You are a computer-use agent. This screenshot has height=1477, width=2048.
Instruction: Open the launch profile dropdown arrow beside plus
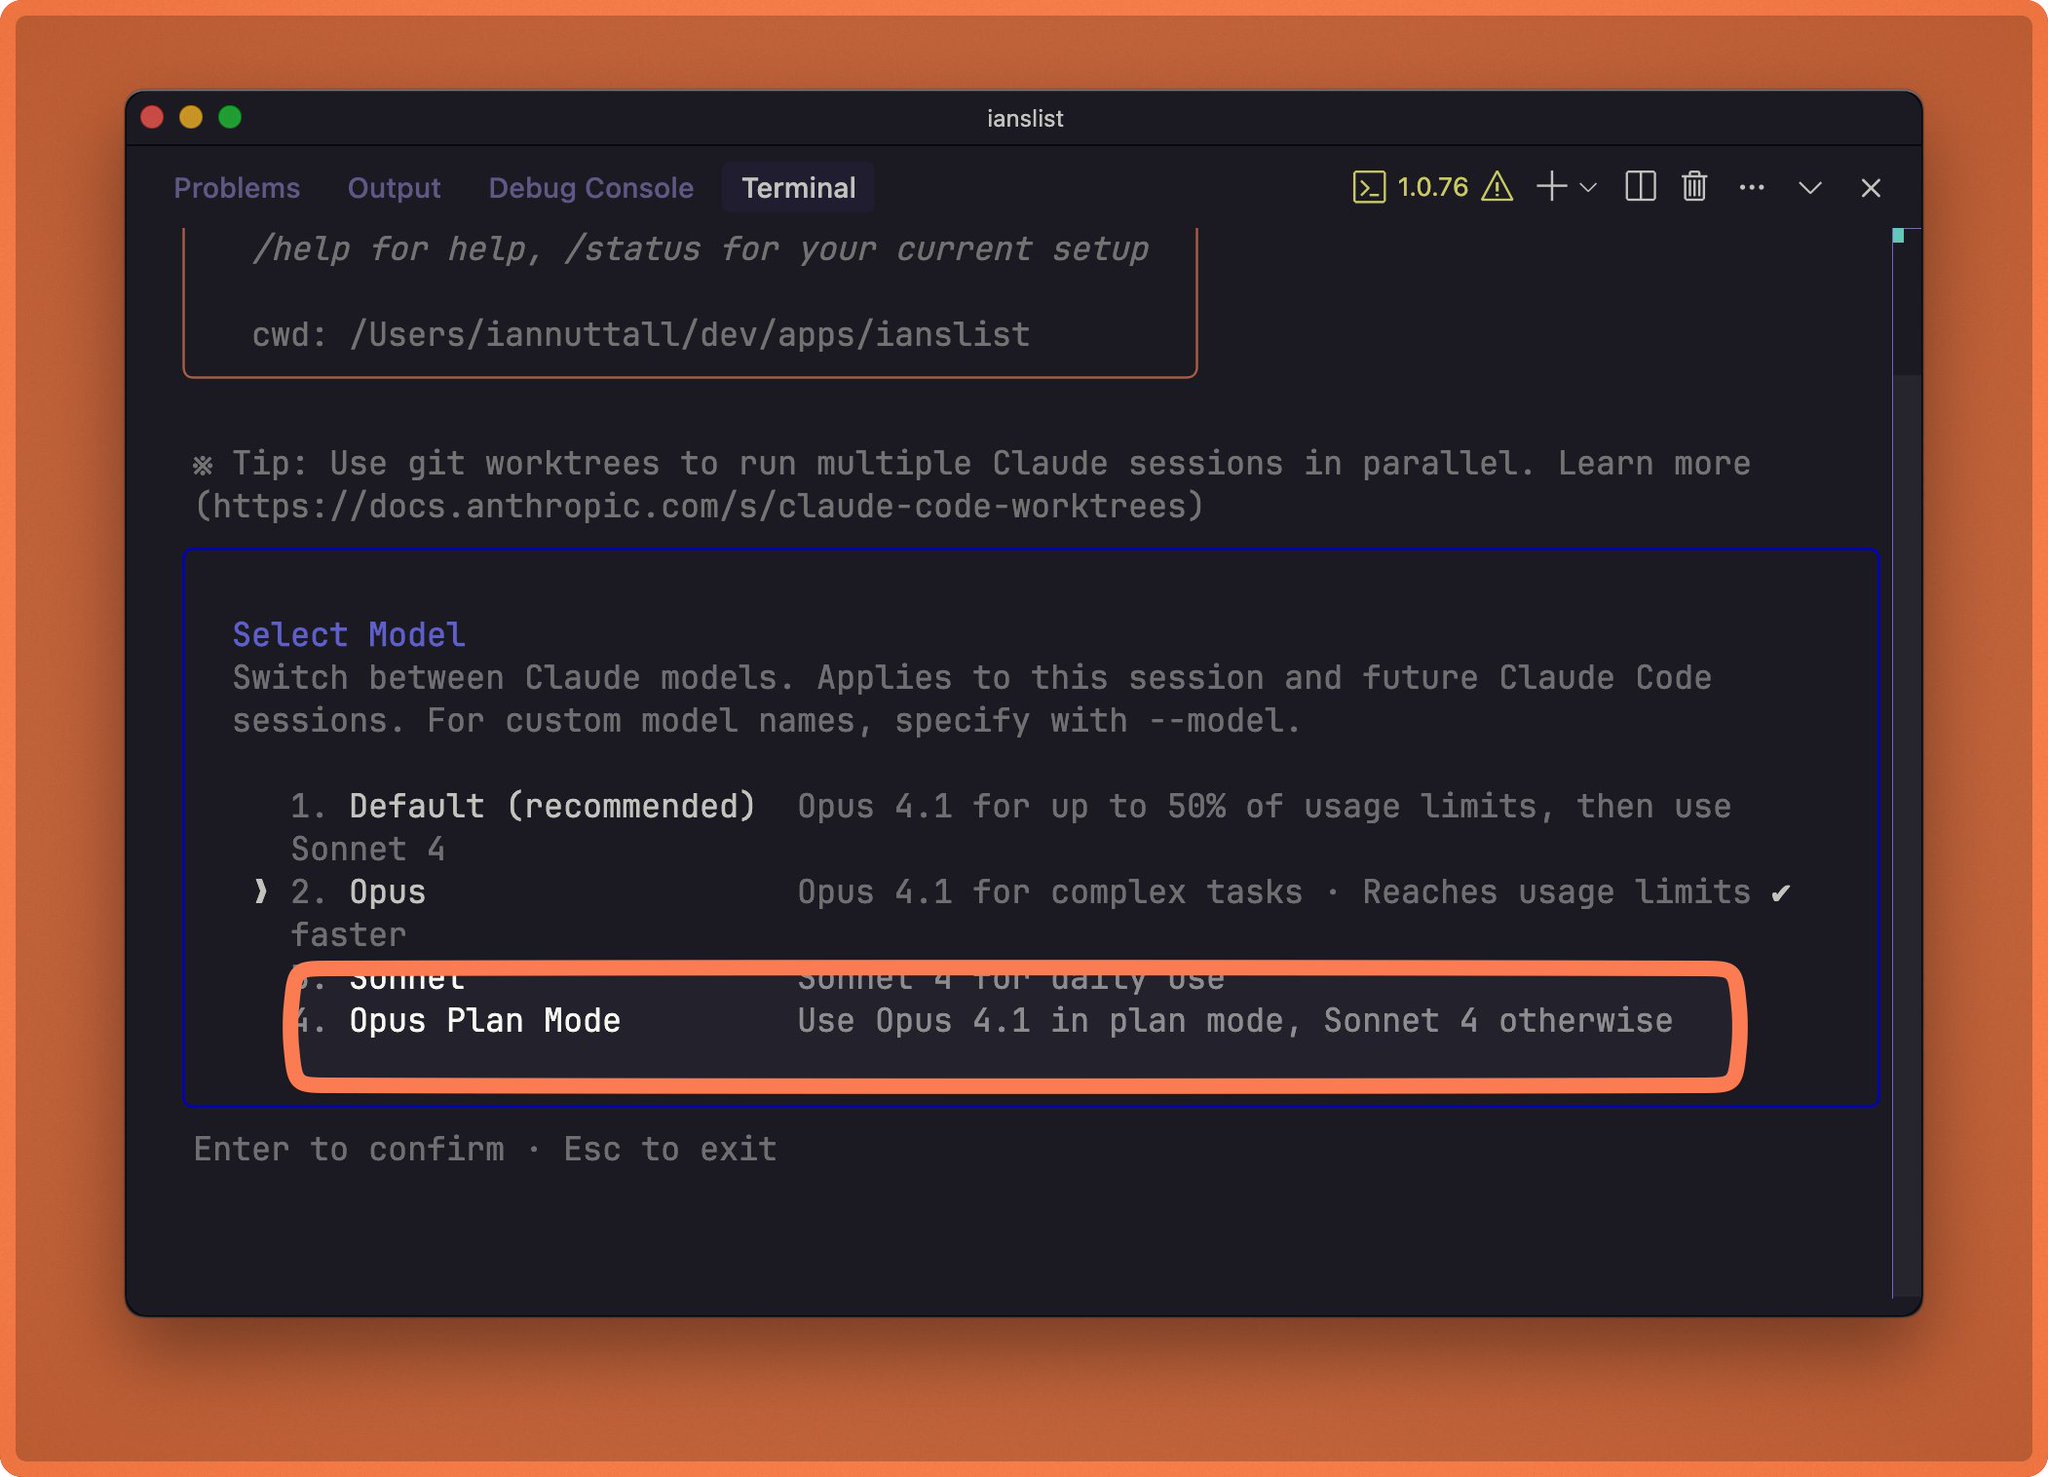pos(1588,187)
